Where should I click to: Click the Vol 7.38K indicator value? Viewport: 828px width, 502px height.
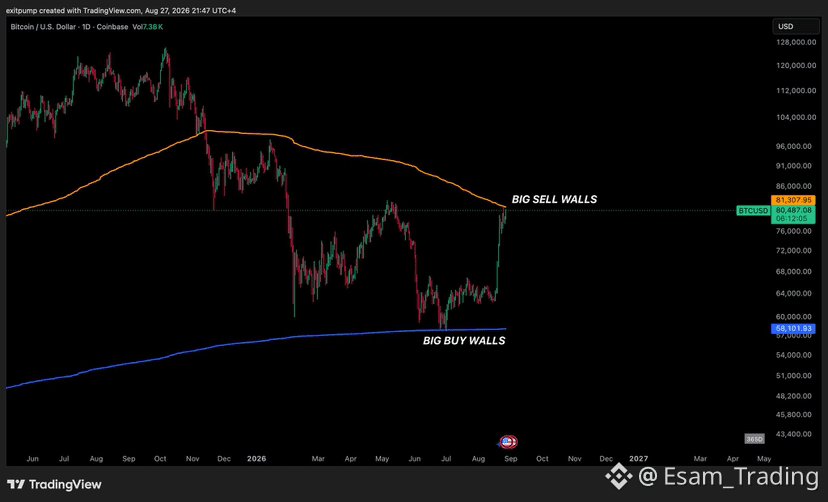click(x=148, y=26)
